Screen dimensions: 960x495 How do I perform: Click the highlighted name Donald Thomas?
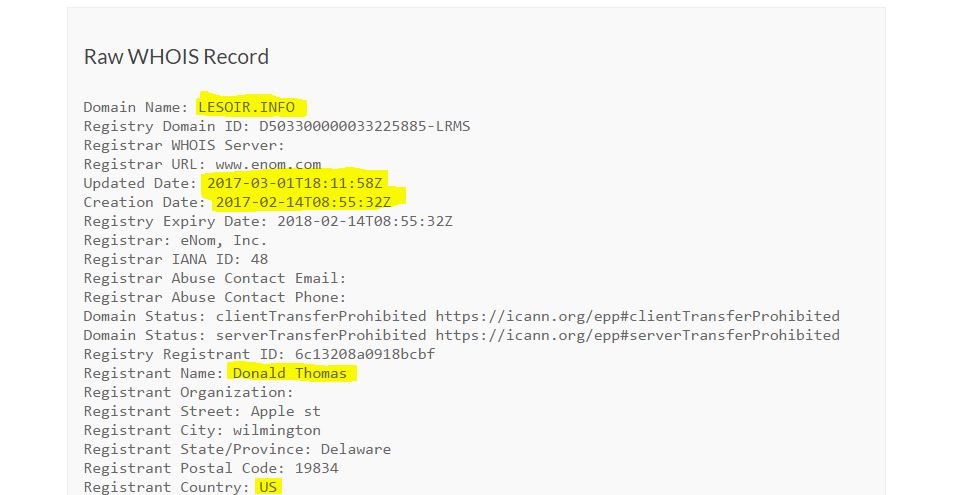tap(290, 373)
